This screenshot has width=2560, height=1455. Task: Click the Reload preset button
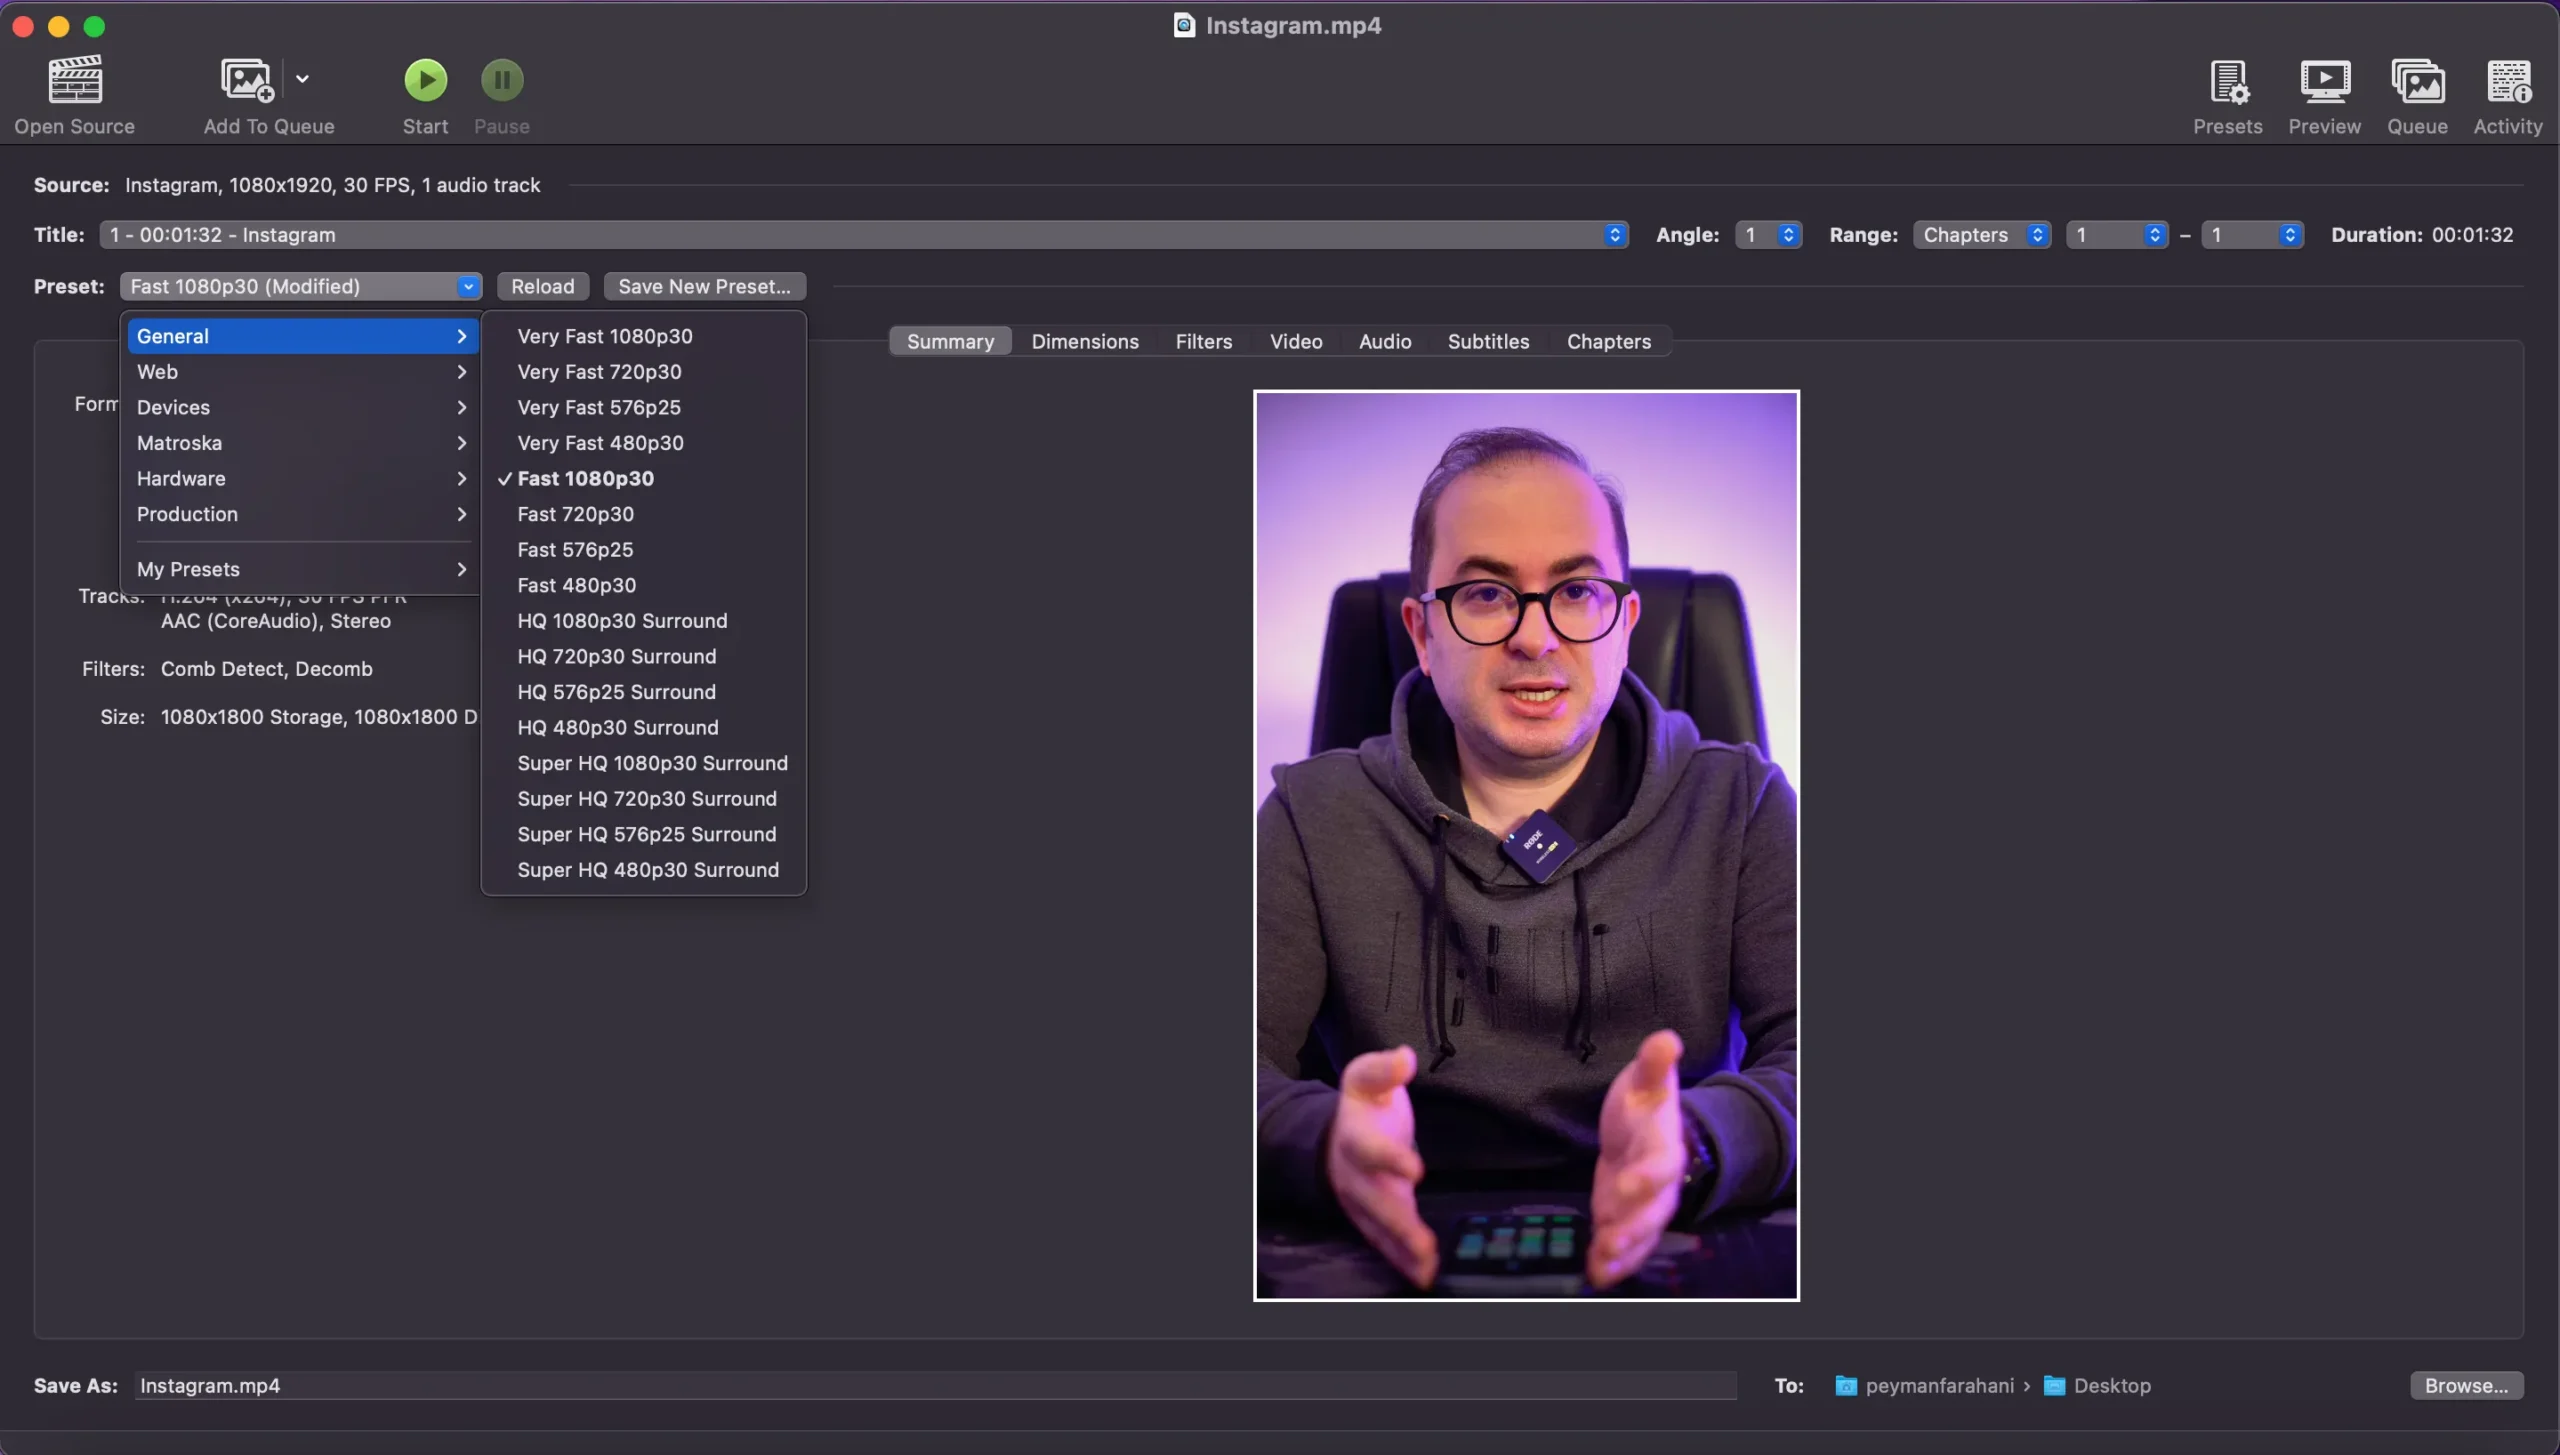542,287
